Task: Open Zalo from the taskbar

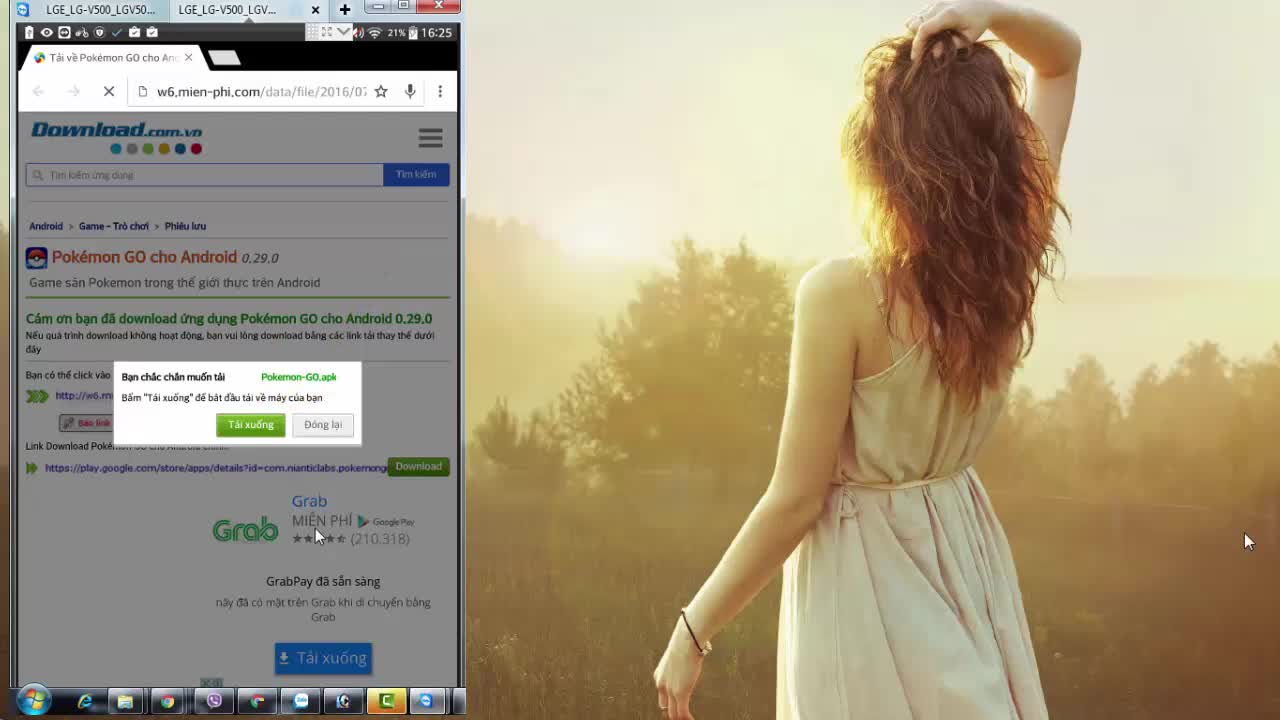Action: [x=300, y=702]
